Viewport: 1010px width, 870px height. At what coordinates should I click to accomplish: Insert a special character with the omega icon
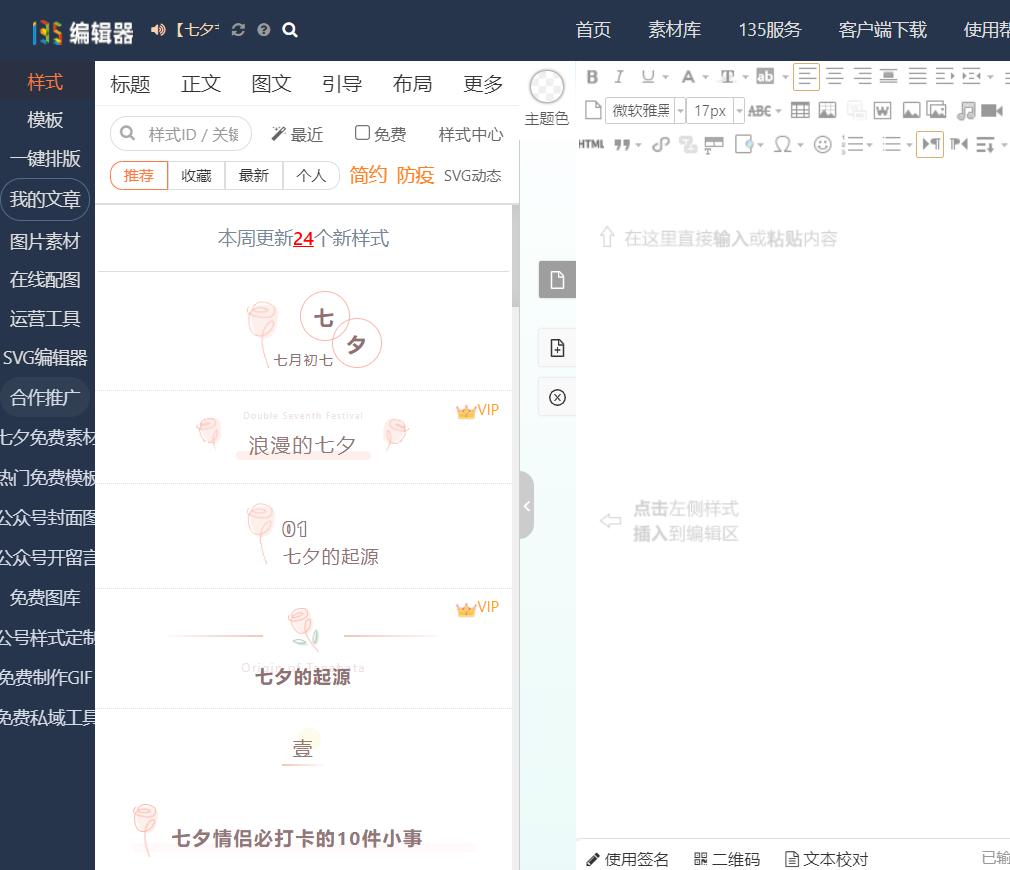(784, 144)
